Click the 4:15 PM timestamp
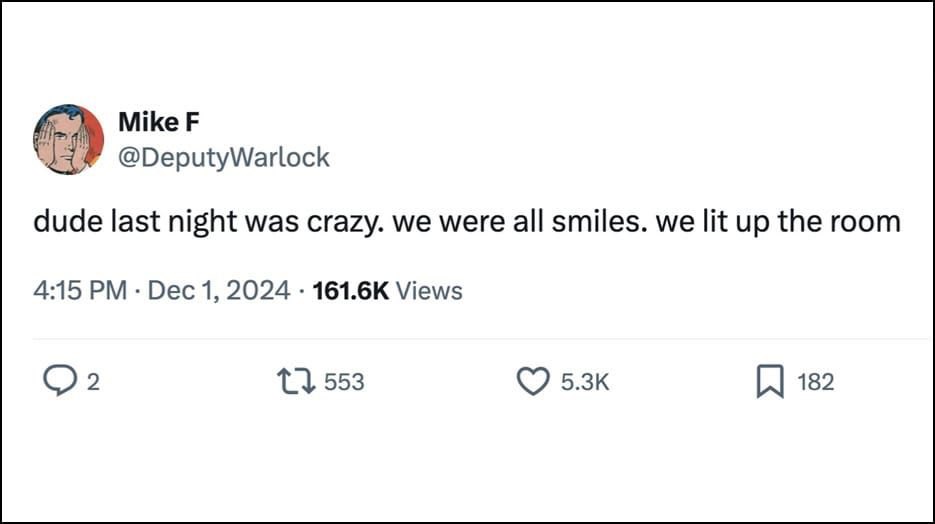 [80, 291]
